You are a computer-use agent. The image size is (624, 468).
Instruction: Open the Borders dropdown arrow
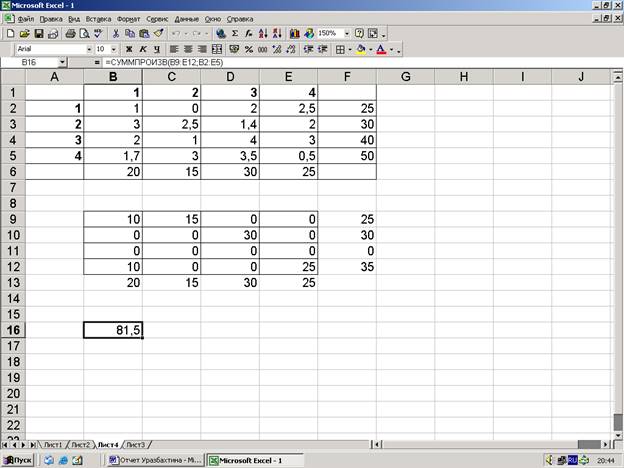tap(350, 49)
